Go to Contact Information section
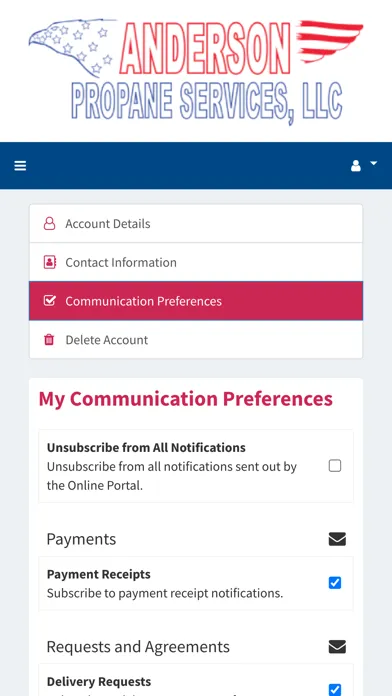Viewport: 392px width, 696px height. pyautogui.click(x=196, y=262)
